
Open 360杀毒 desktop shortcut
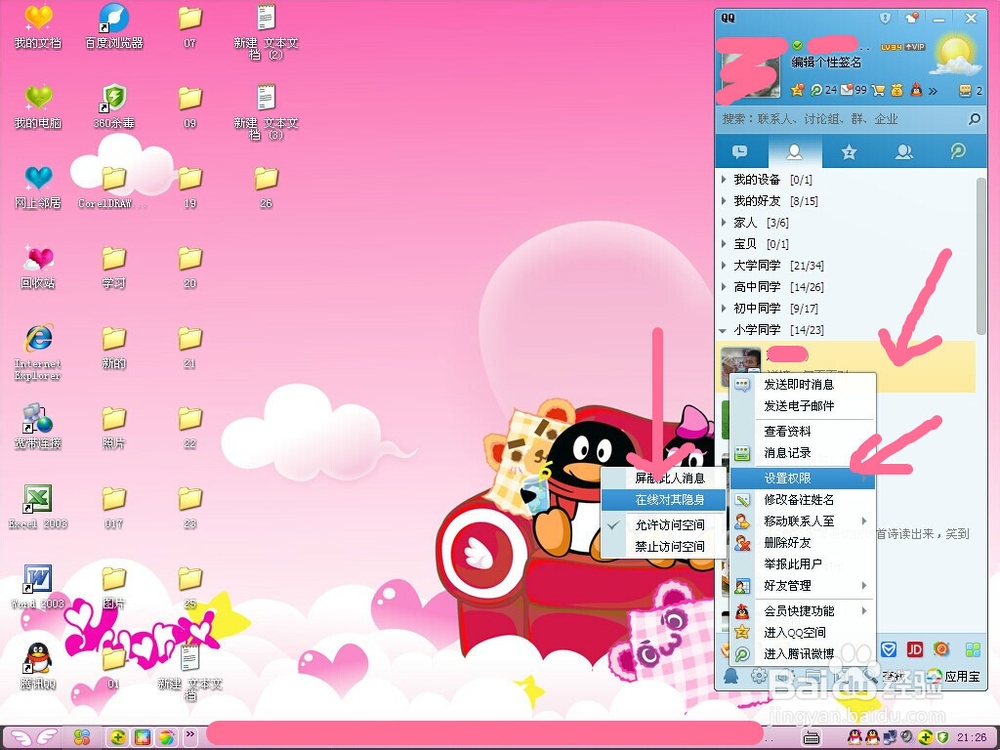point(114,107)
